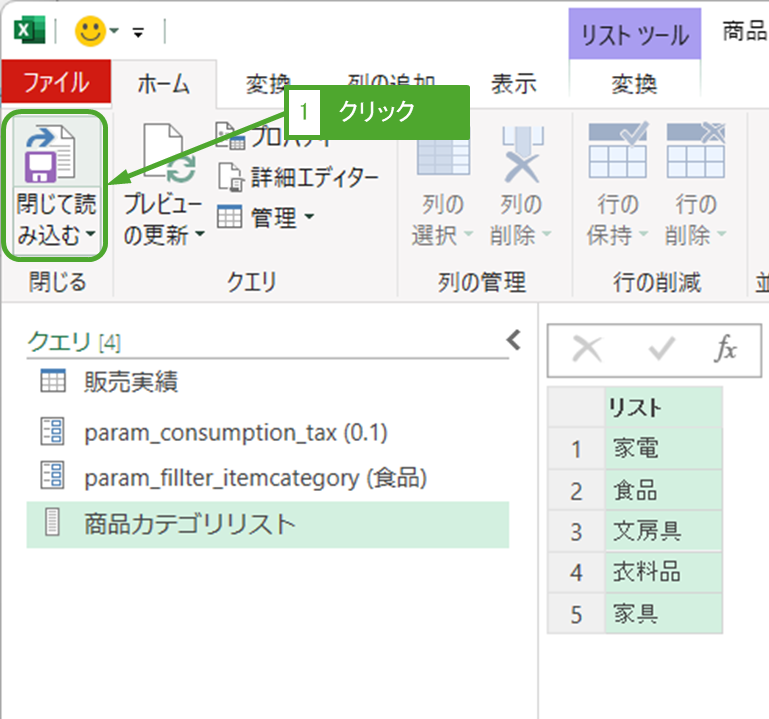Select the param_fillter_itemcategory query
The image size is (769, 719).
pos(255,478)
